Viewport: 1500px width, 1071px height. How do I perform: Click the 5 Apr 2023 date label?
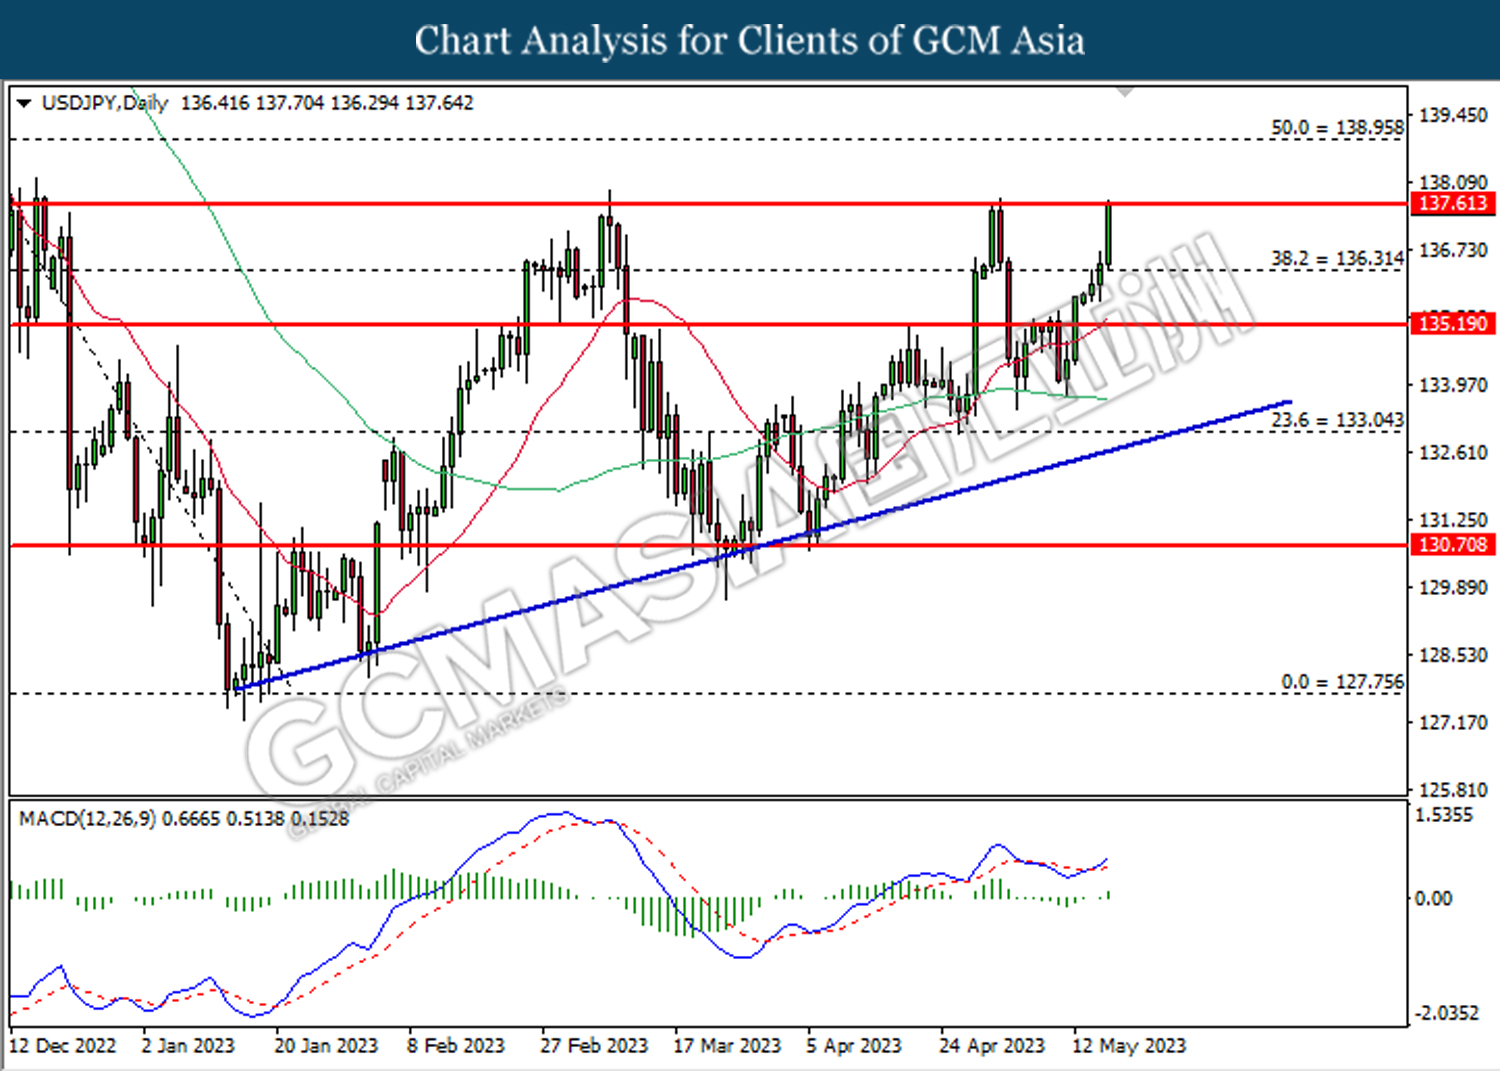(x=854, y=1046)
